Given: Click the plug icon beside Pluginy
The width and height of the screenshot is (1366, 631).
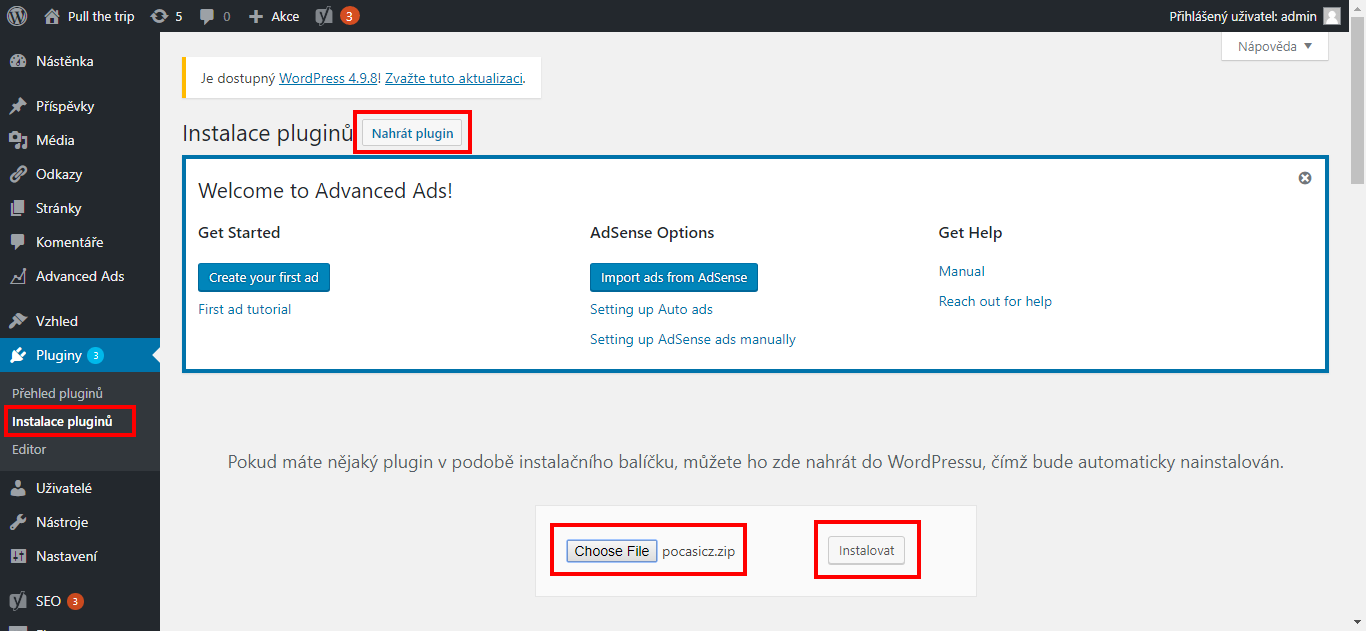Looking at the screenshot, I should [18, 355].
